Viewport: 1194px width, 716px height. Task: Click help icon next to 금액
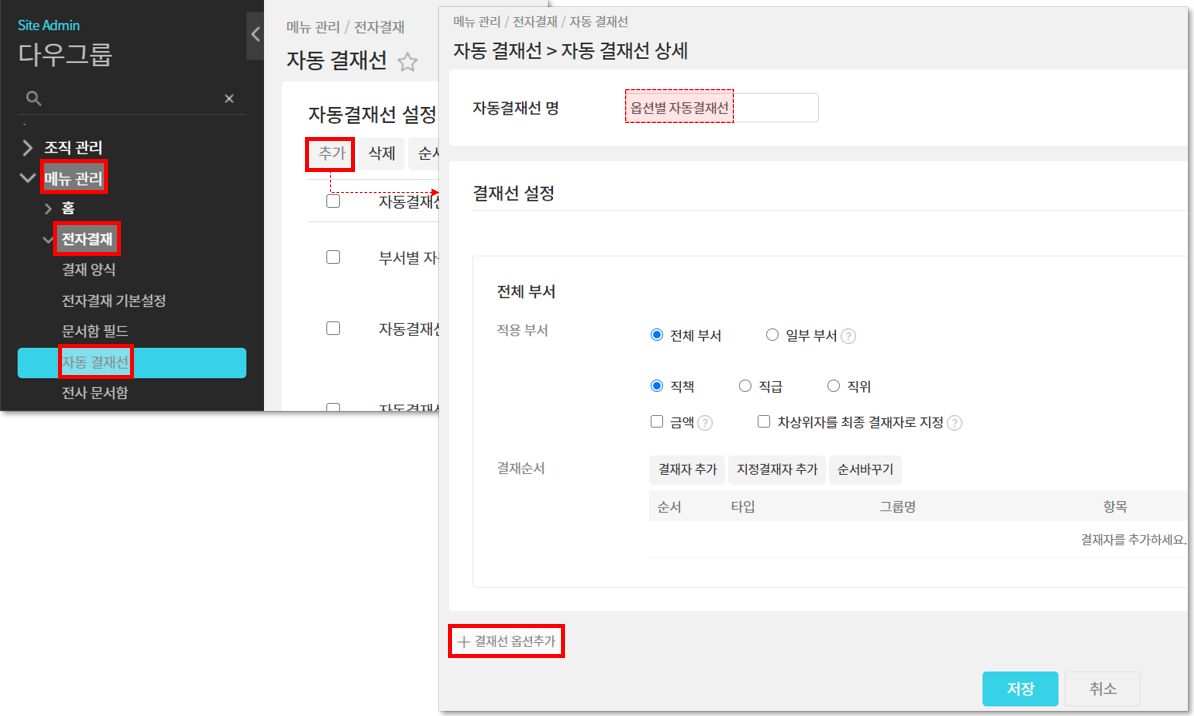point(705,423)
